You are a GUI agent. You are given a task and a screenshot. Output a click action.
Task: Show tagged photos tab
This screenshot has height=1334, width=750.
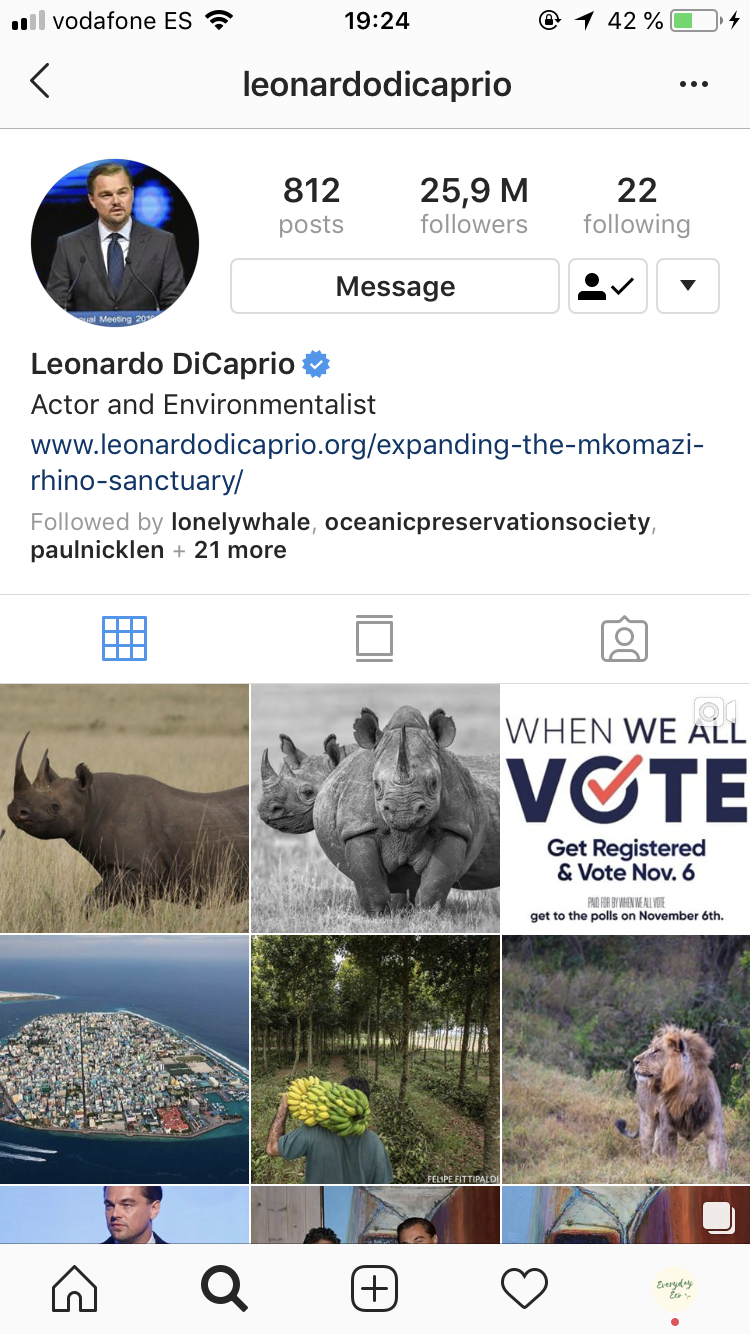coord(625,639)
